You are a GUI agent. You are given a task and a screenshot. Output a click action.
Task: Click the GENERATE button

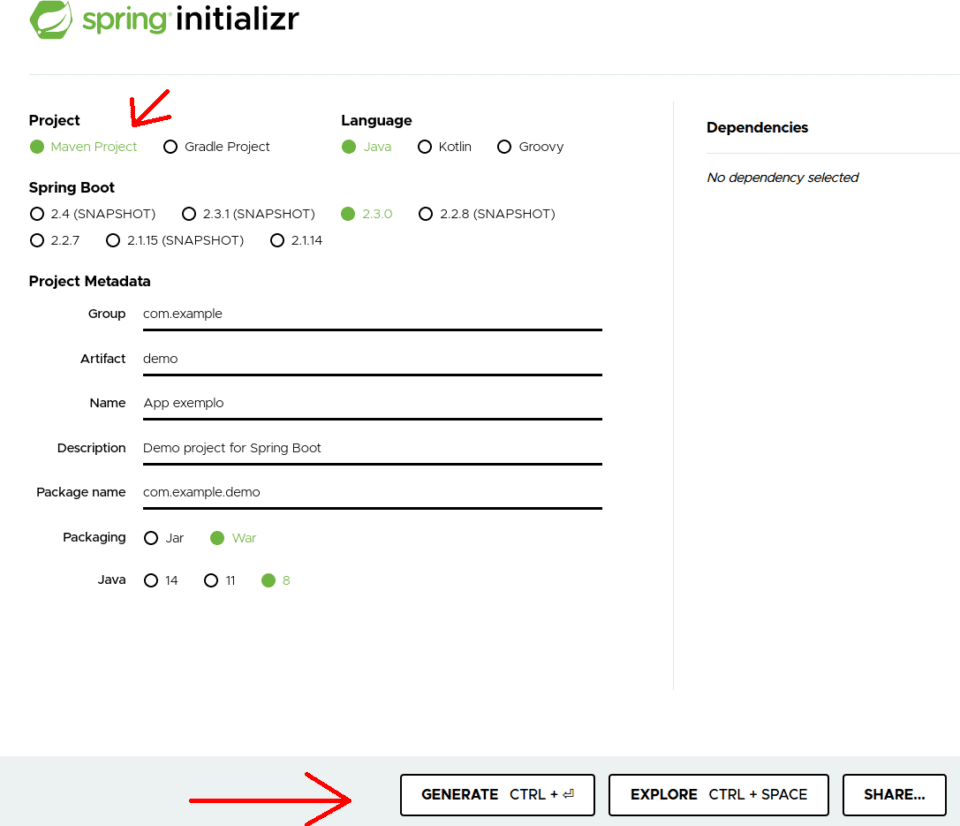(x=497, y=795)
